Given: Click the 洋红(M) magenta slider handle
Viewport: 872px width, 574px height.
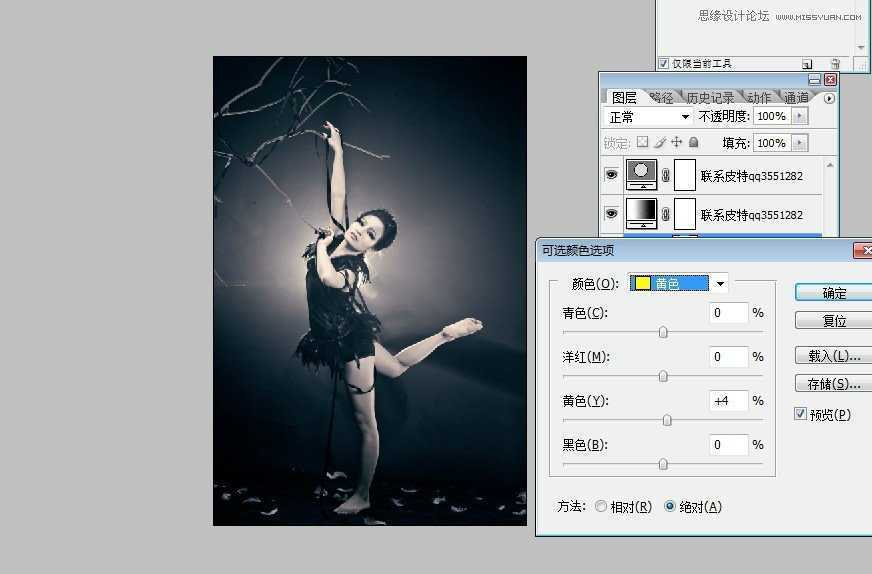Looking at the screenshot, I should tap(663, 376).
